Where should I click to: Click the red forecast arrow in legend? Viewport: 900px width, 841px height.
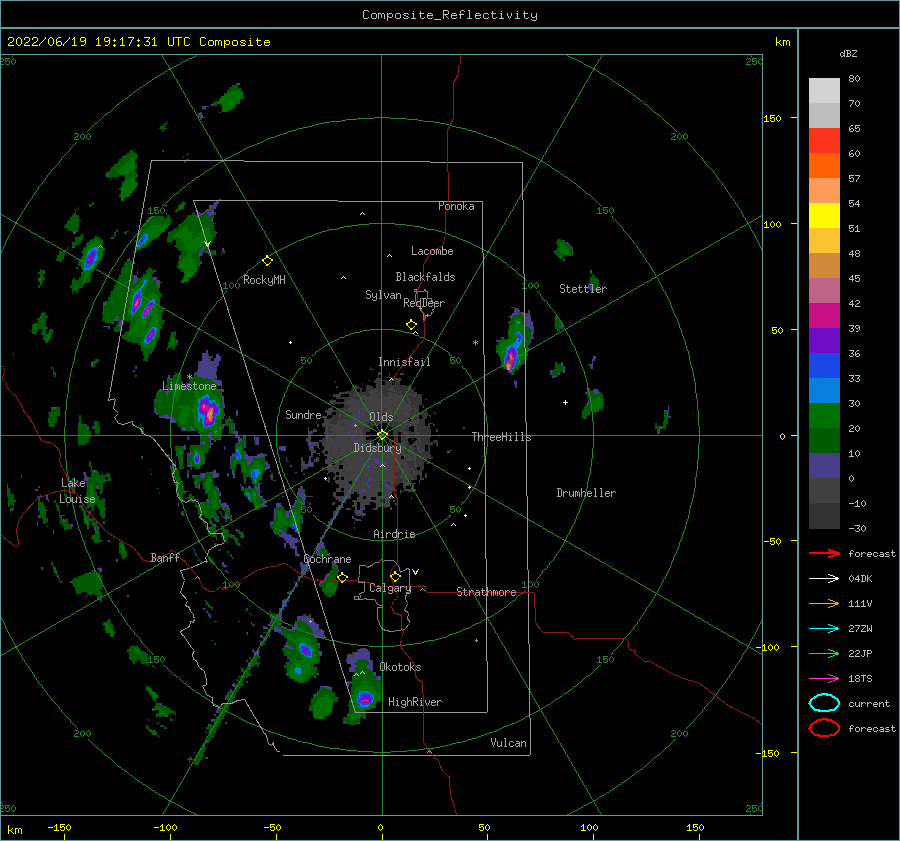pos(824,553)
